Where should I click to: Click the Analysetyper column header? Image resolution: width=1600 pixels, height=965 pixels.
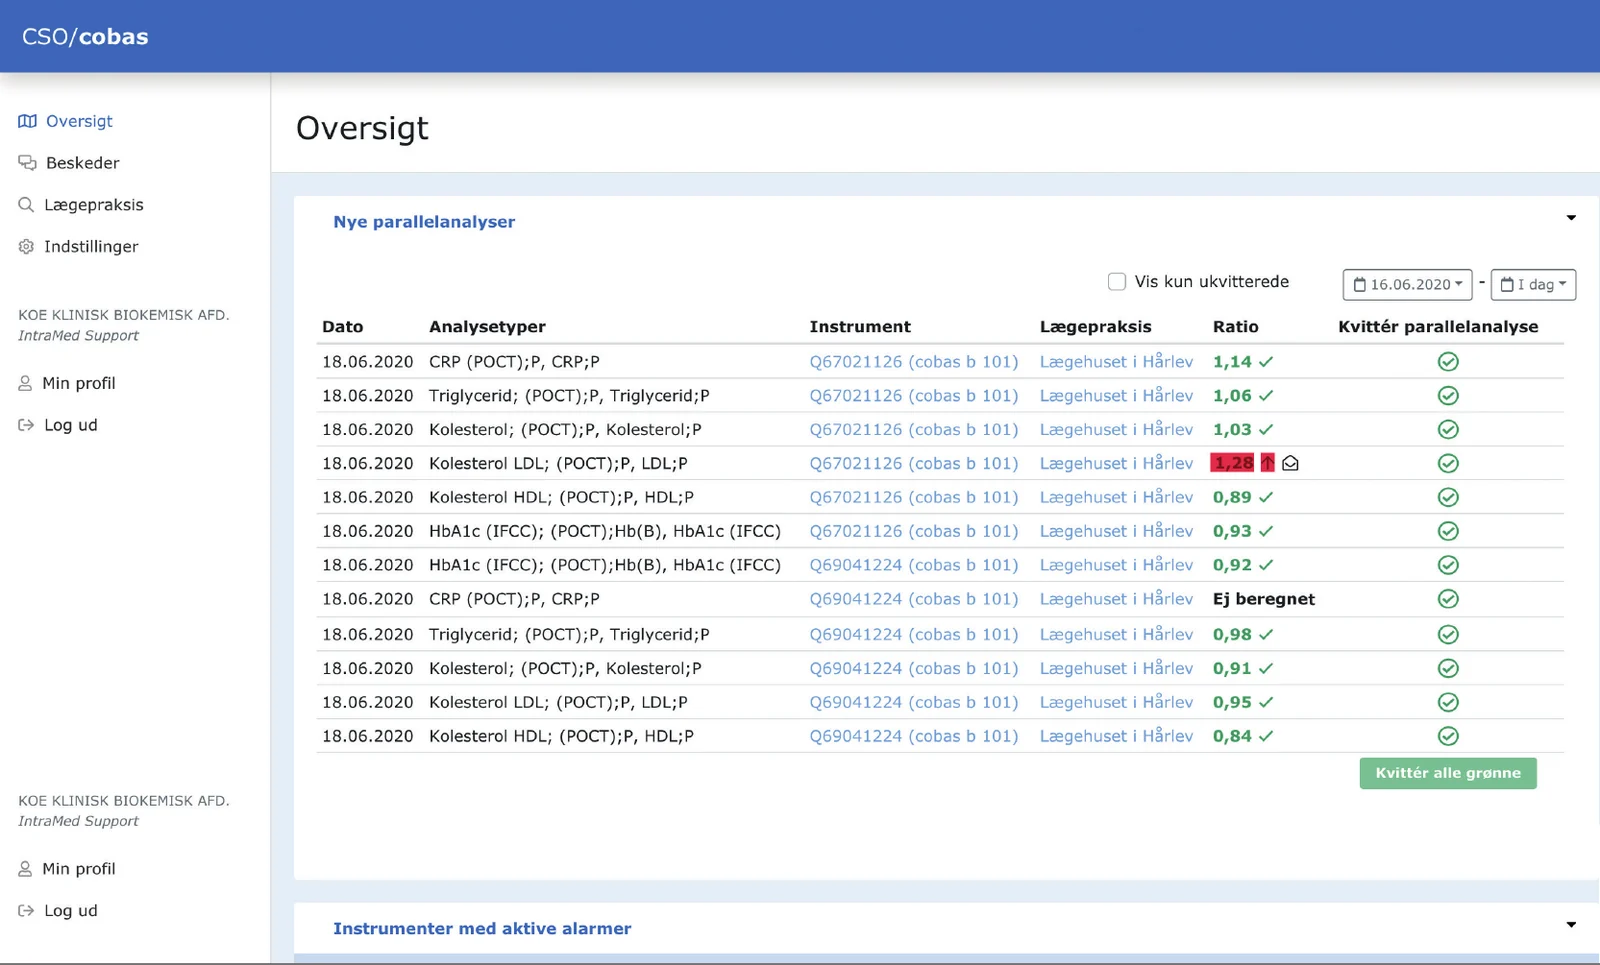tap(487, 327)
